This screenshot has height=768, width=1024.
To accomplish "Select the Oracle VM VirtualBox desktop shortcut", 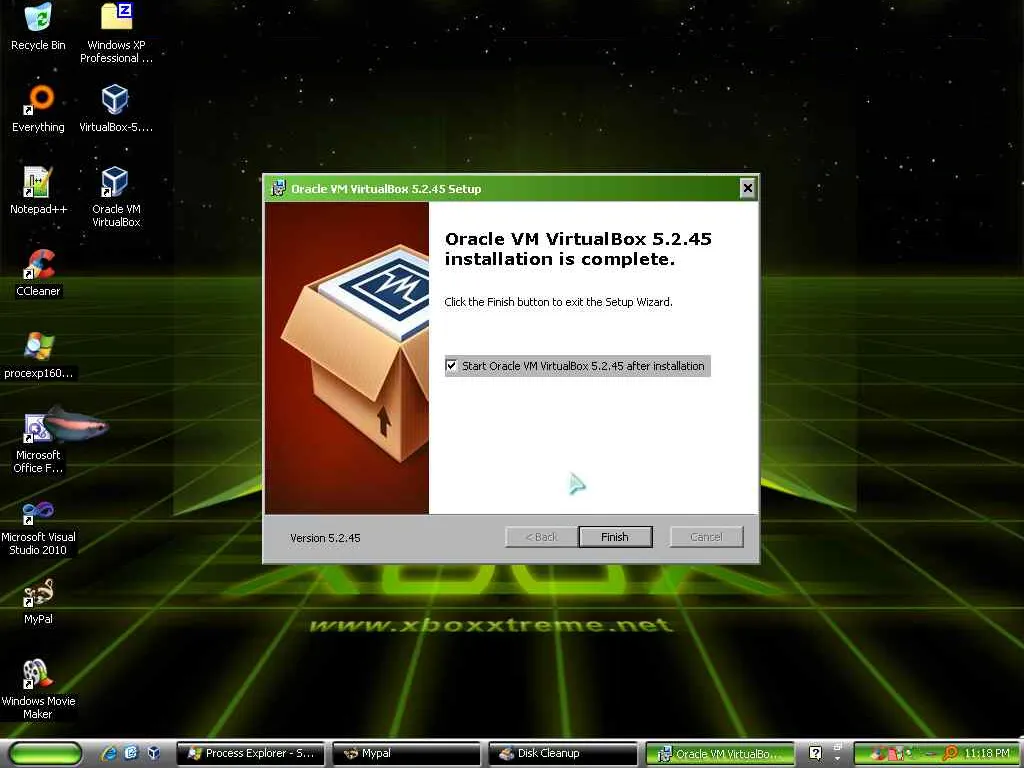I will point(116,197).
